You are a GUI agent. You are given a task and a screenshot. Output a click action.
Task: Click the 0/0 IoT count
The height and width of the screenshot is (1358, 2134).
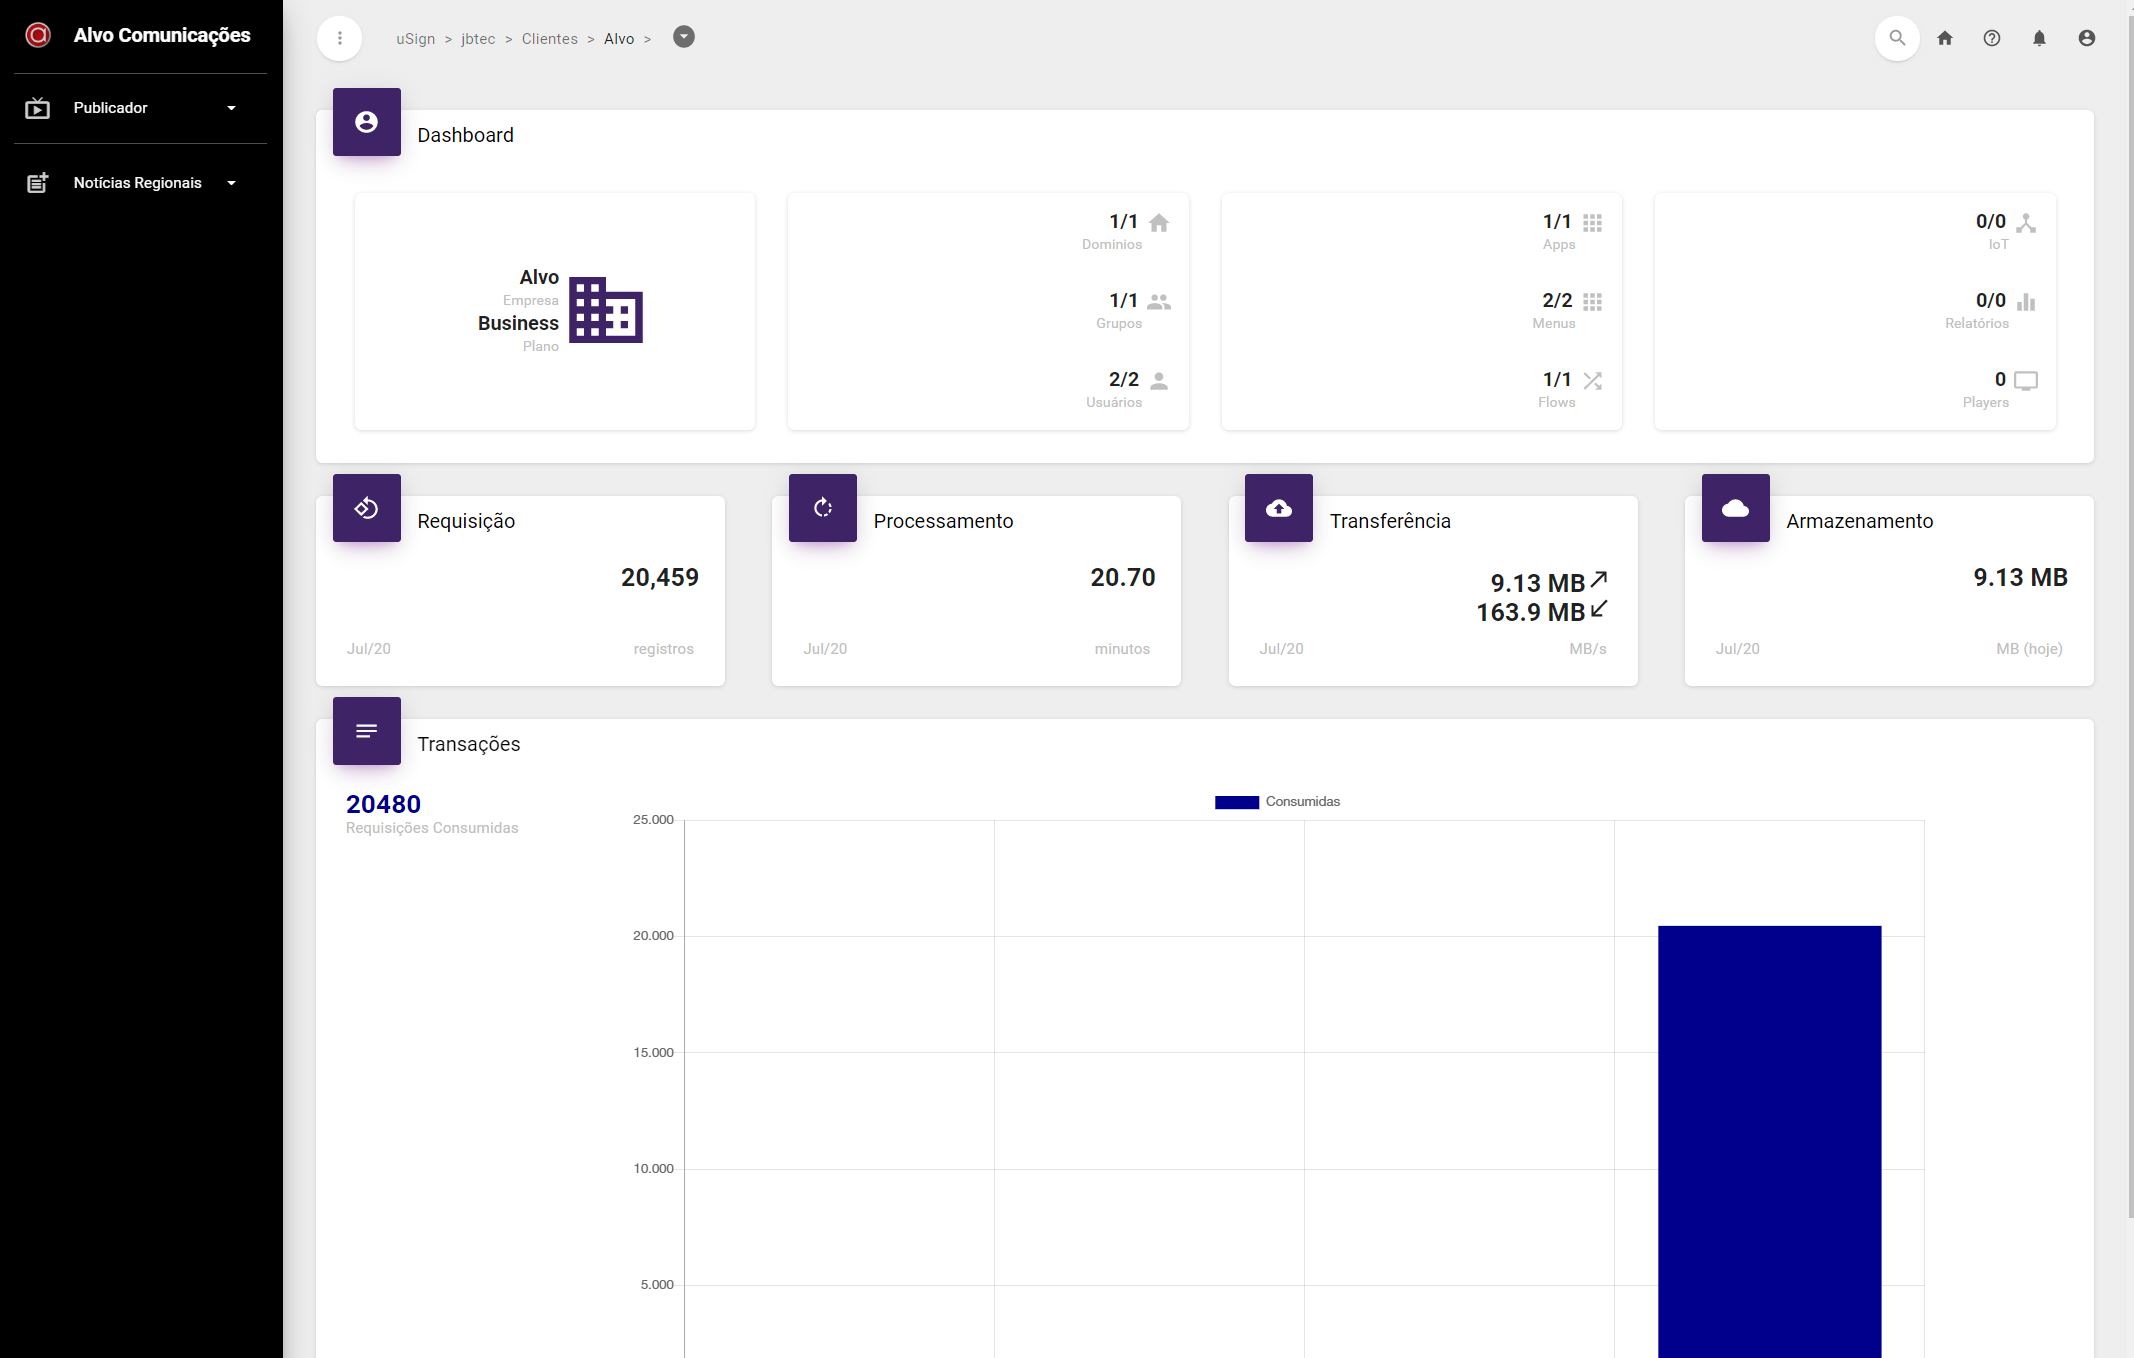pos(1991,222)
